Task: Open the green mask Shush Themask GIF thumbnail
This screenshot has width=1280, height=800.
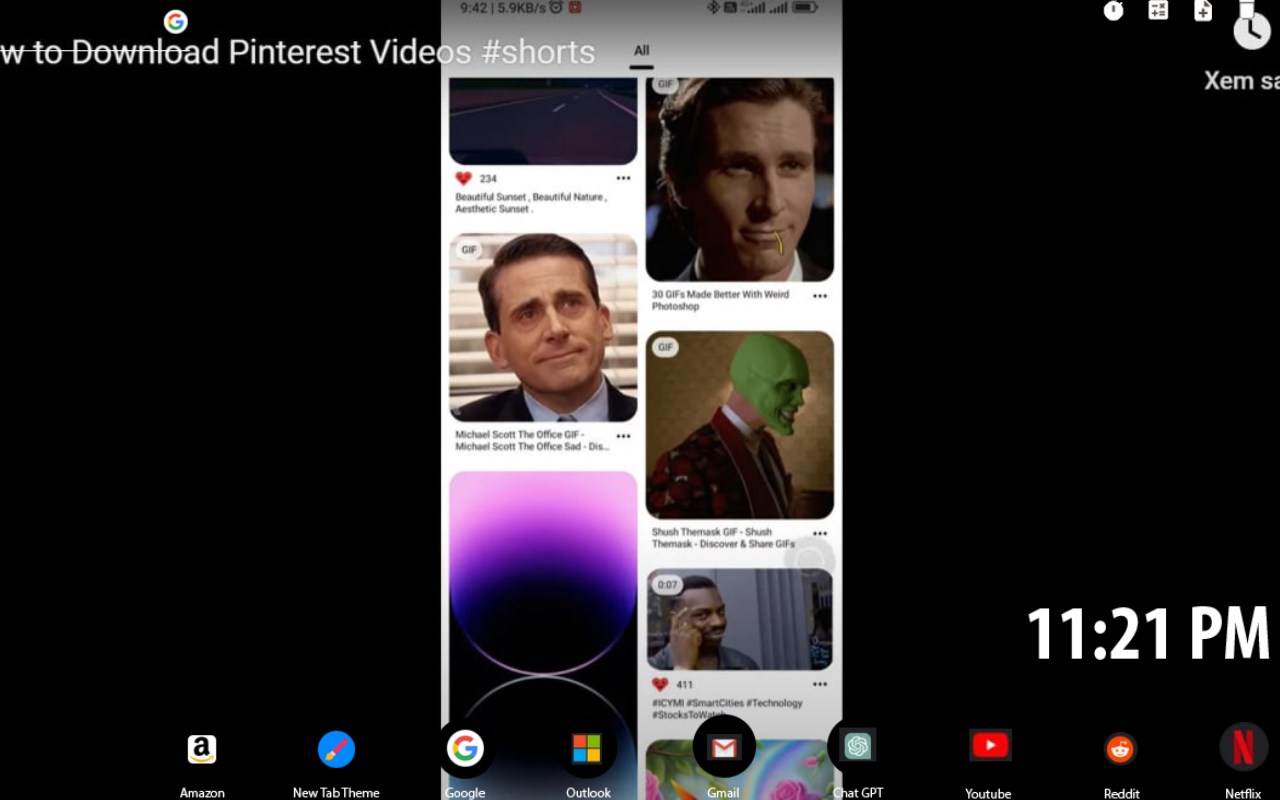Action: (x=740, y=425)
